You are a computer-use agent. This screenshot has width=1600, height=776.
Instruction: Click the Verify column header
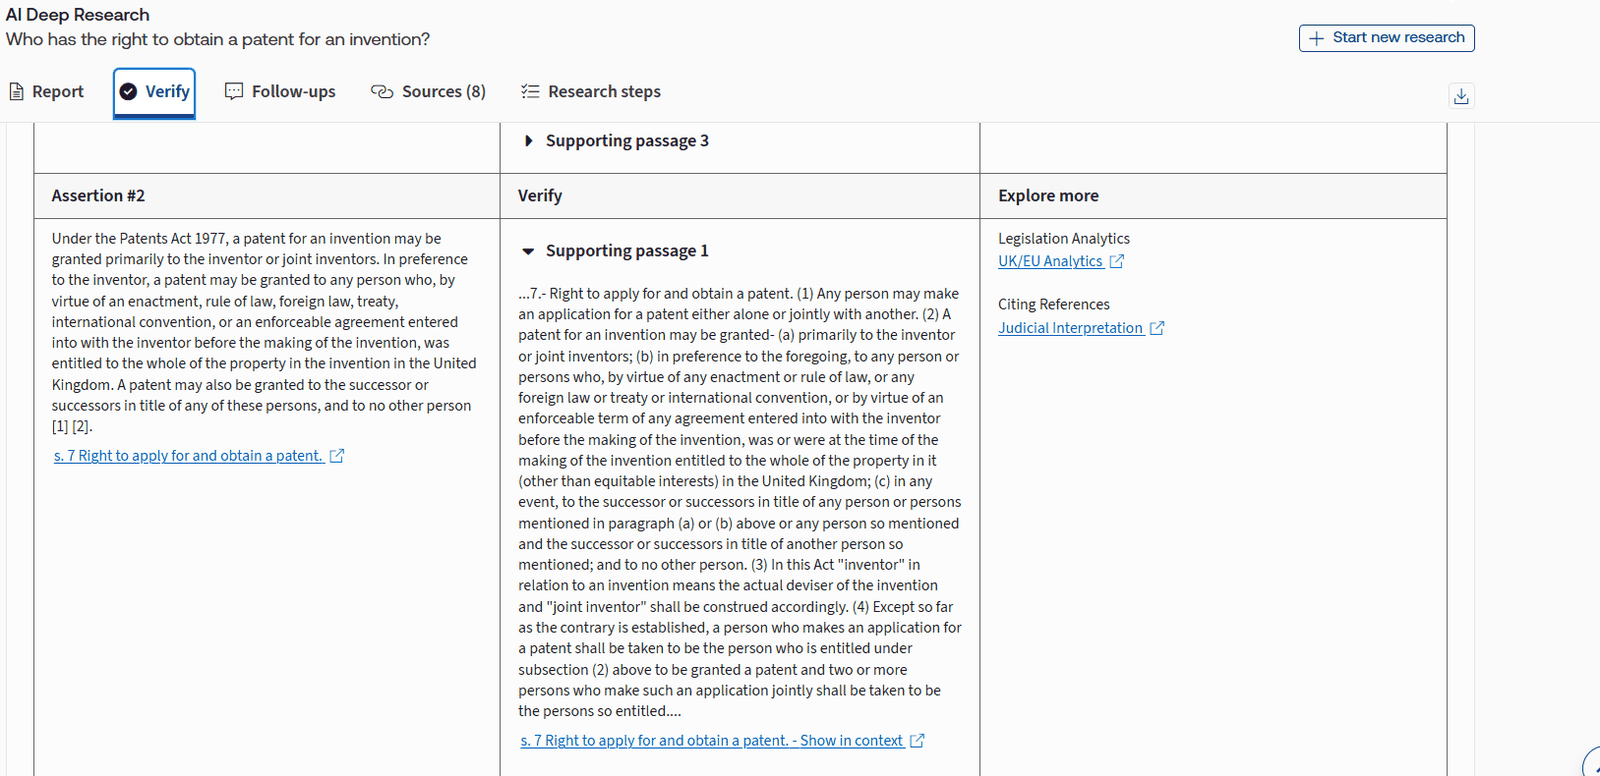[x=540, y=196]
